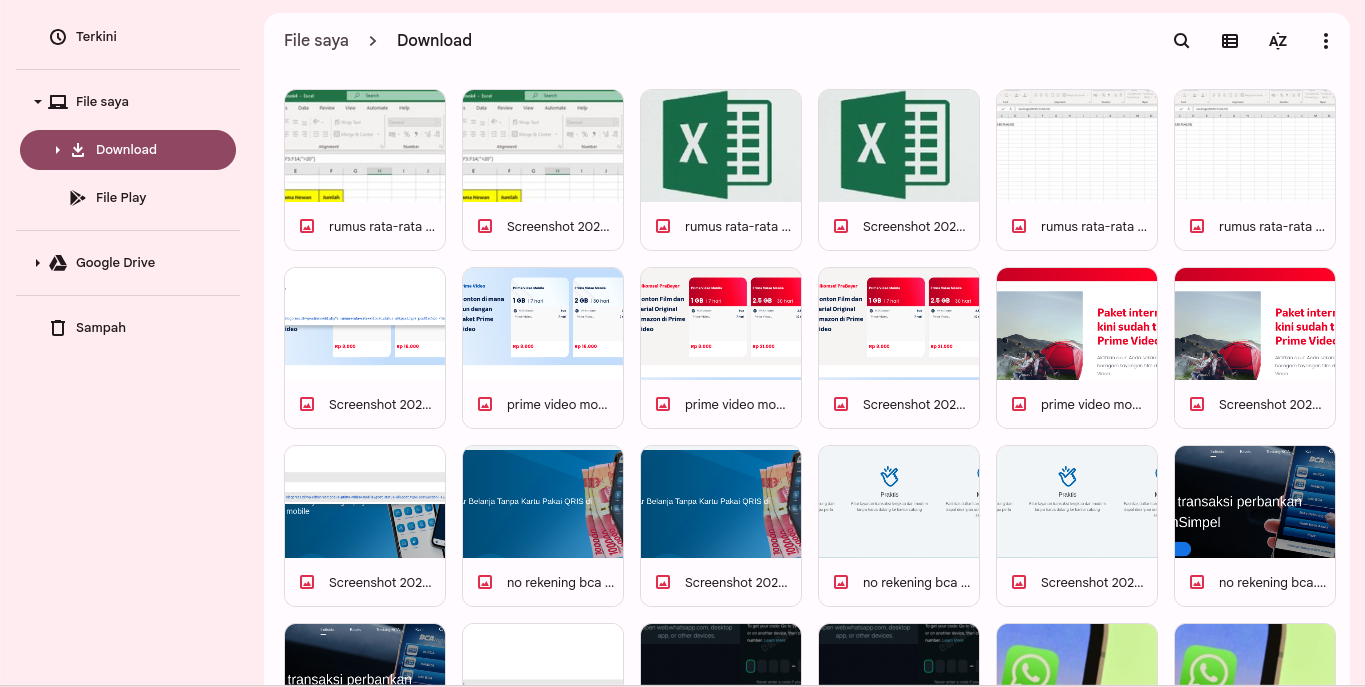
Task: Select Screenshot file with red 2.5 GB cards
Action: click(899, 348)
